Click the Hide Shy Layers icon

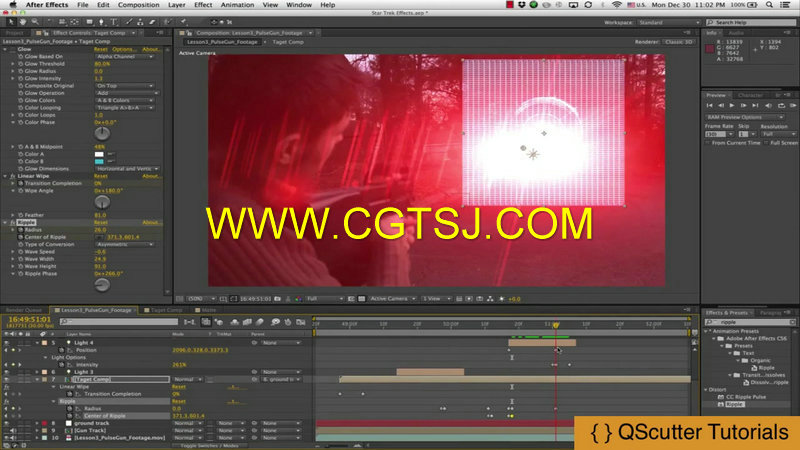tap(234, 322)
